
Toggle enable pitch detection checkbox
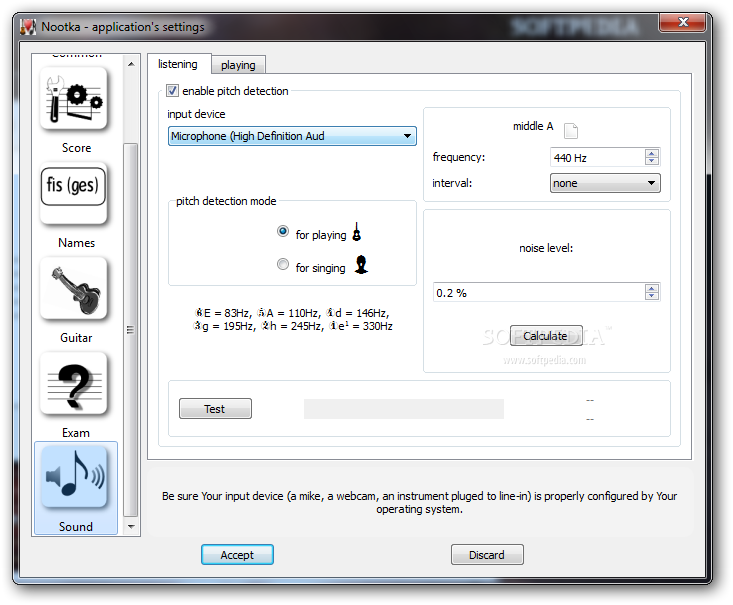point(172,91)
